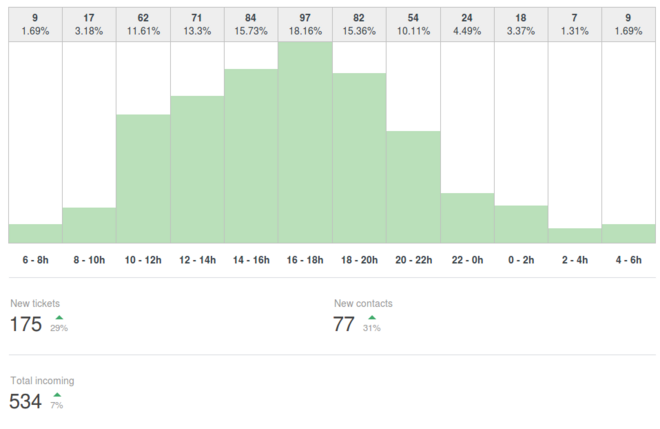The width and height of the screenshot is (660, 429).
Task: Click the 6 - 8h time axis label
Action: [35, 260]
